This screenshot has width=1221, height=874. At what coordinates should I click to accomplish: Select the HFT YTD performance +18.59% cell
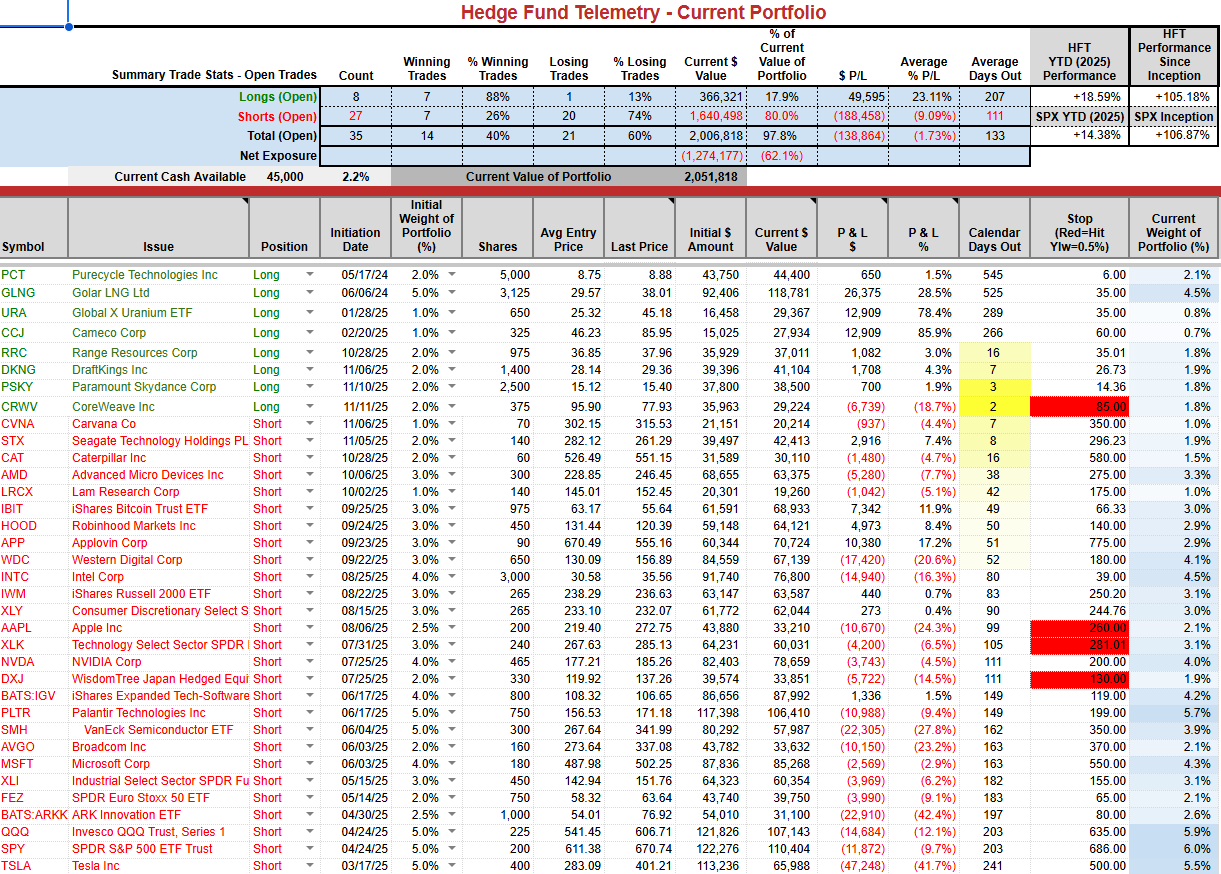click(1079, 97)
